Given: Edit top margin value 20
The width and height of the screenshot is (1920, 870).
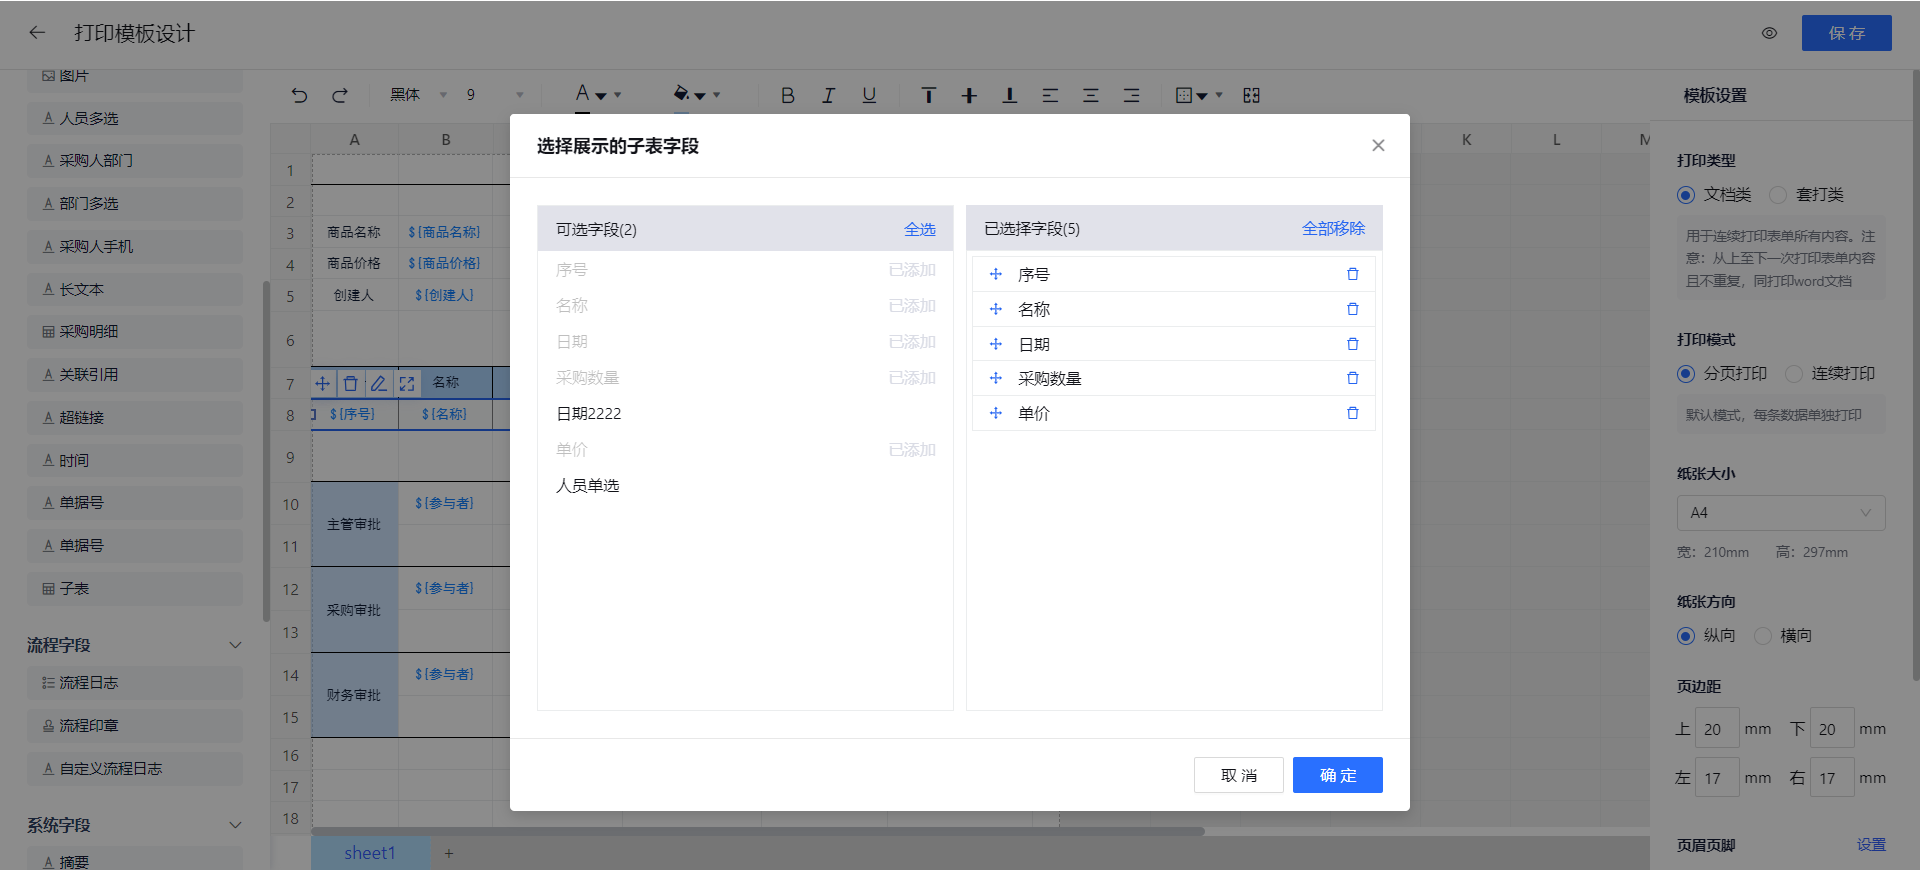Looking at the screenshot, I should click(1718, 729).
